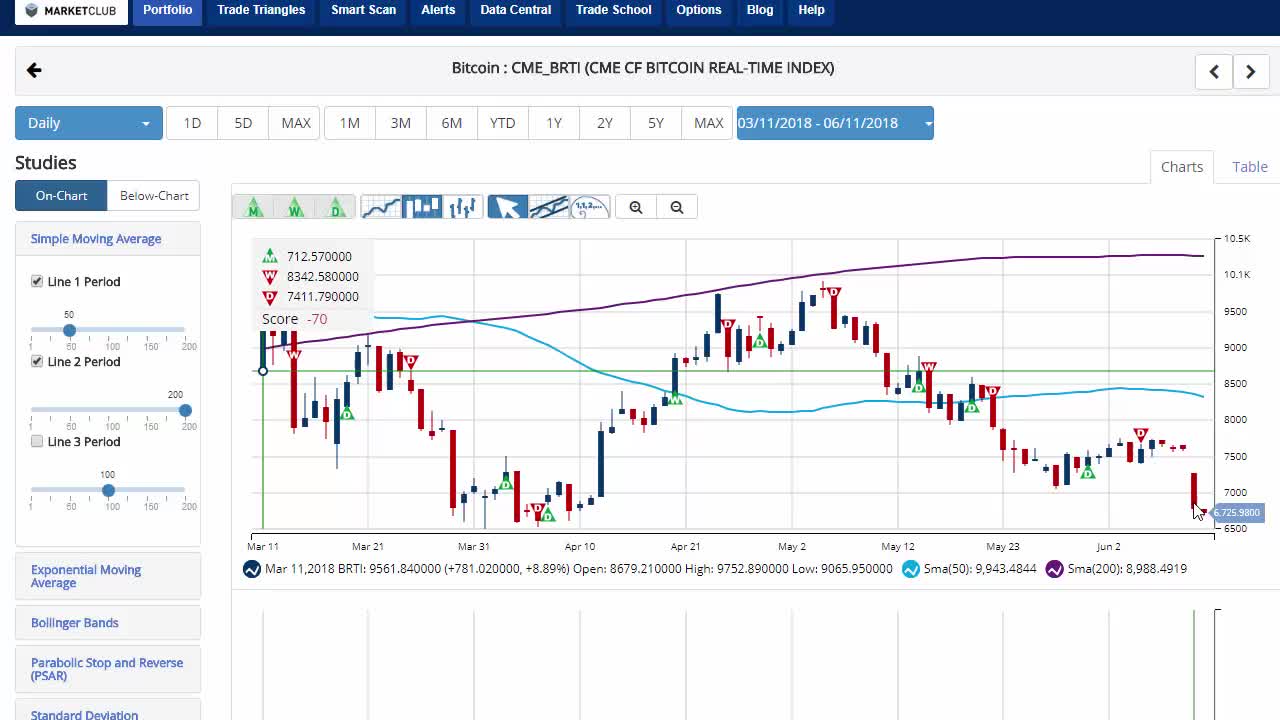Disable the Line 1 Period checkbox
This screenshot has height=720, width=1280.
click(37, 282)
